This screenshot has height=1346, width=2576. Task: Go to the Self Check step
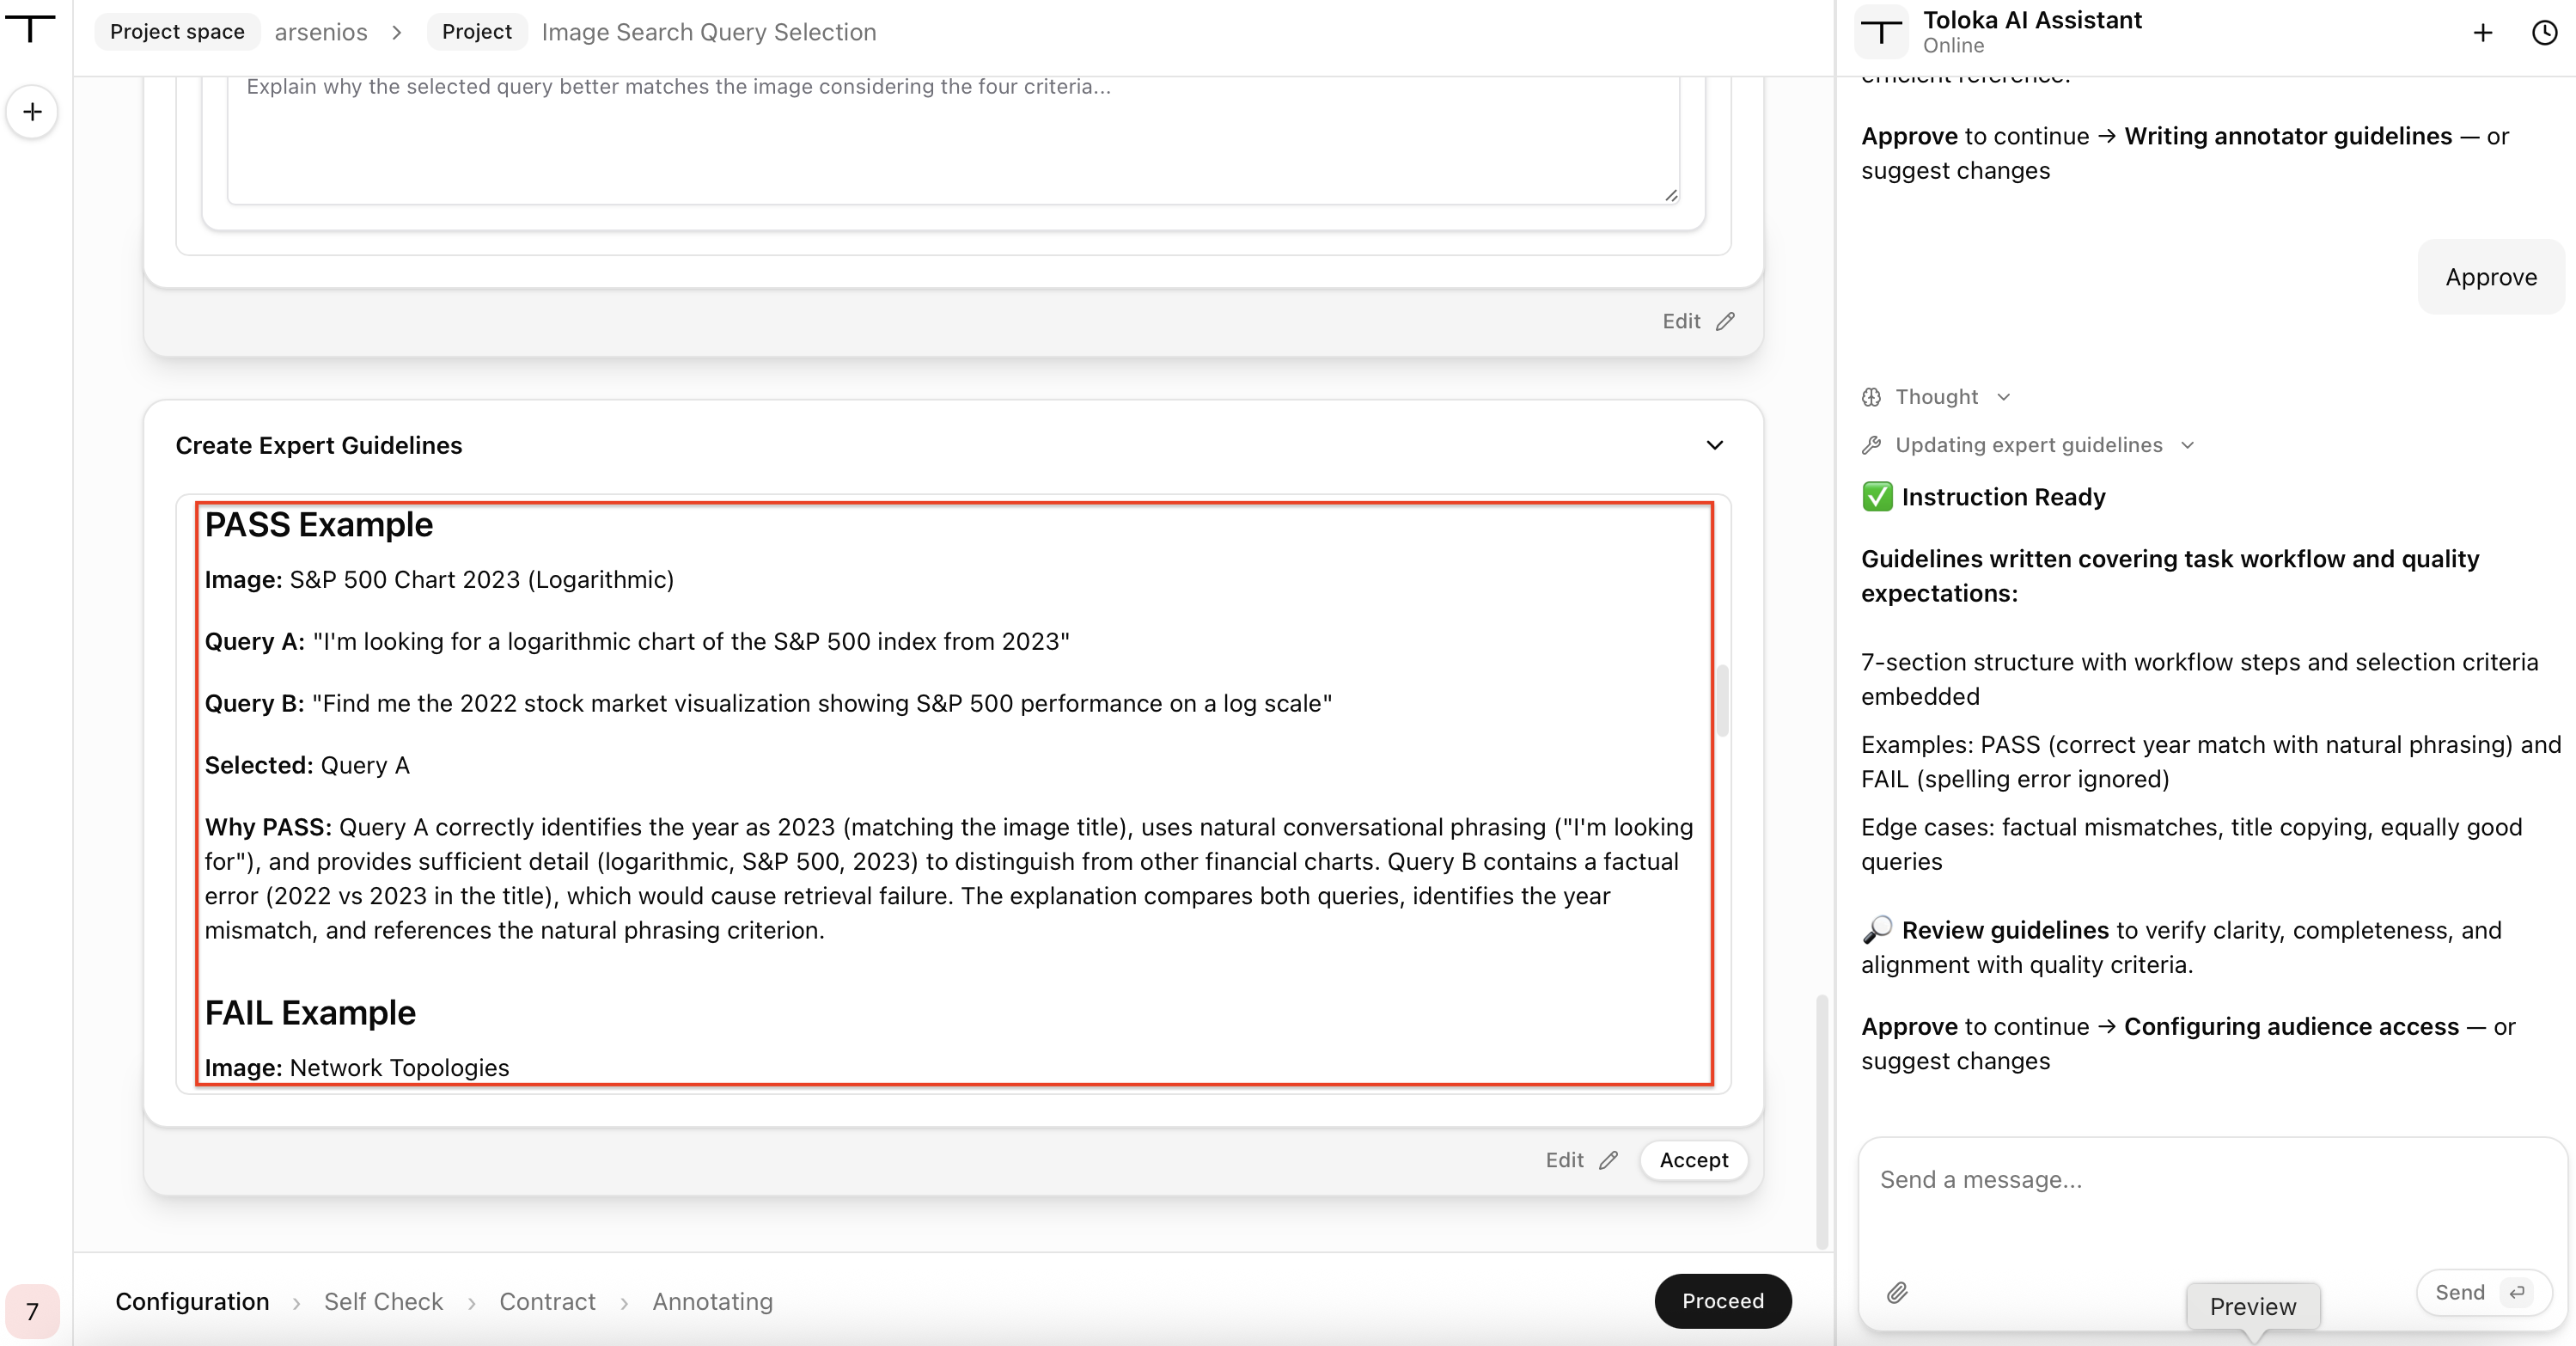383,1301
